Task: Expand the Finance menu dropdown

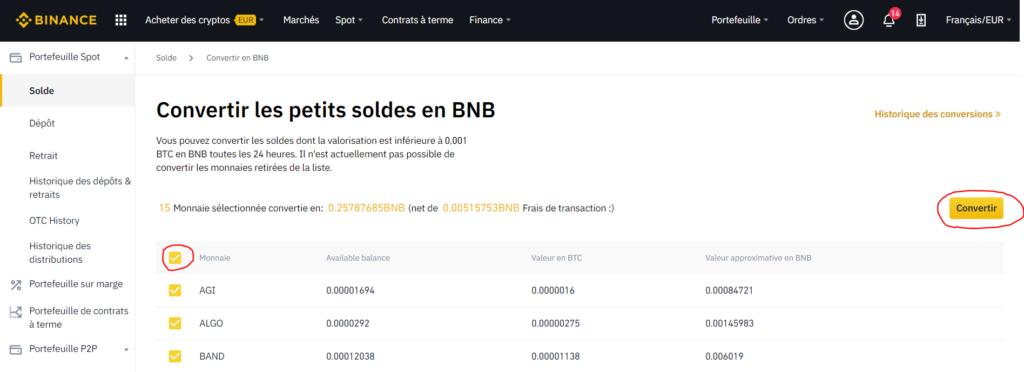Action: click(x=490, y=20)
